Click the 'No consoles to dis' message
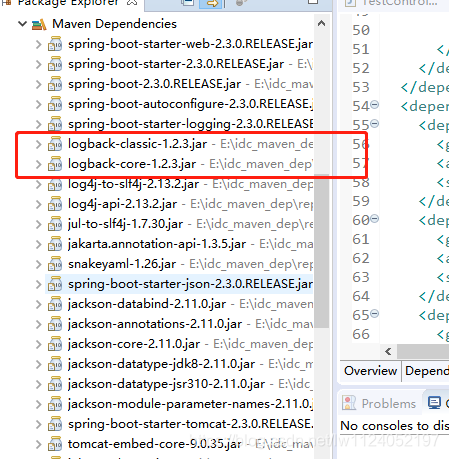The image size is (449, 459). (x=395, y=426)
